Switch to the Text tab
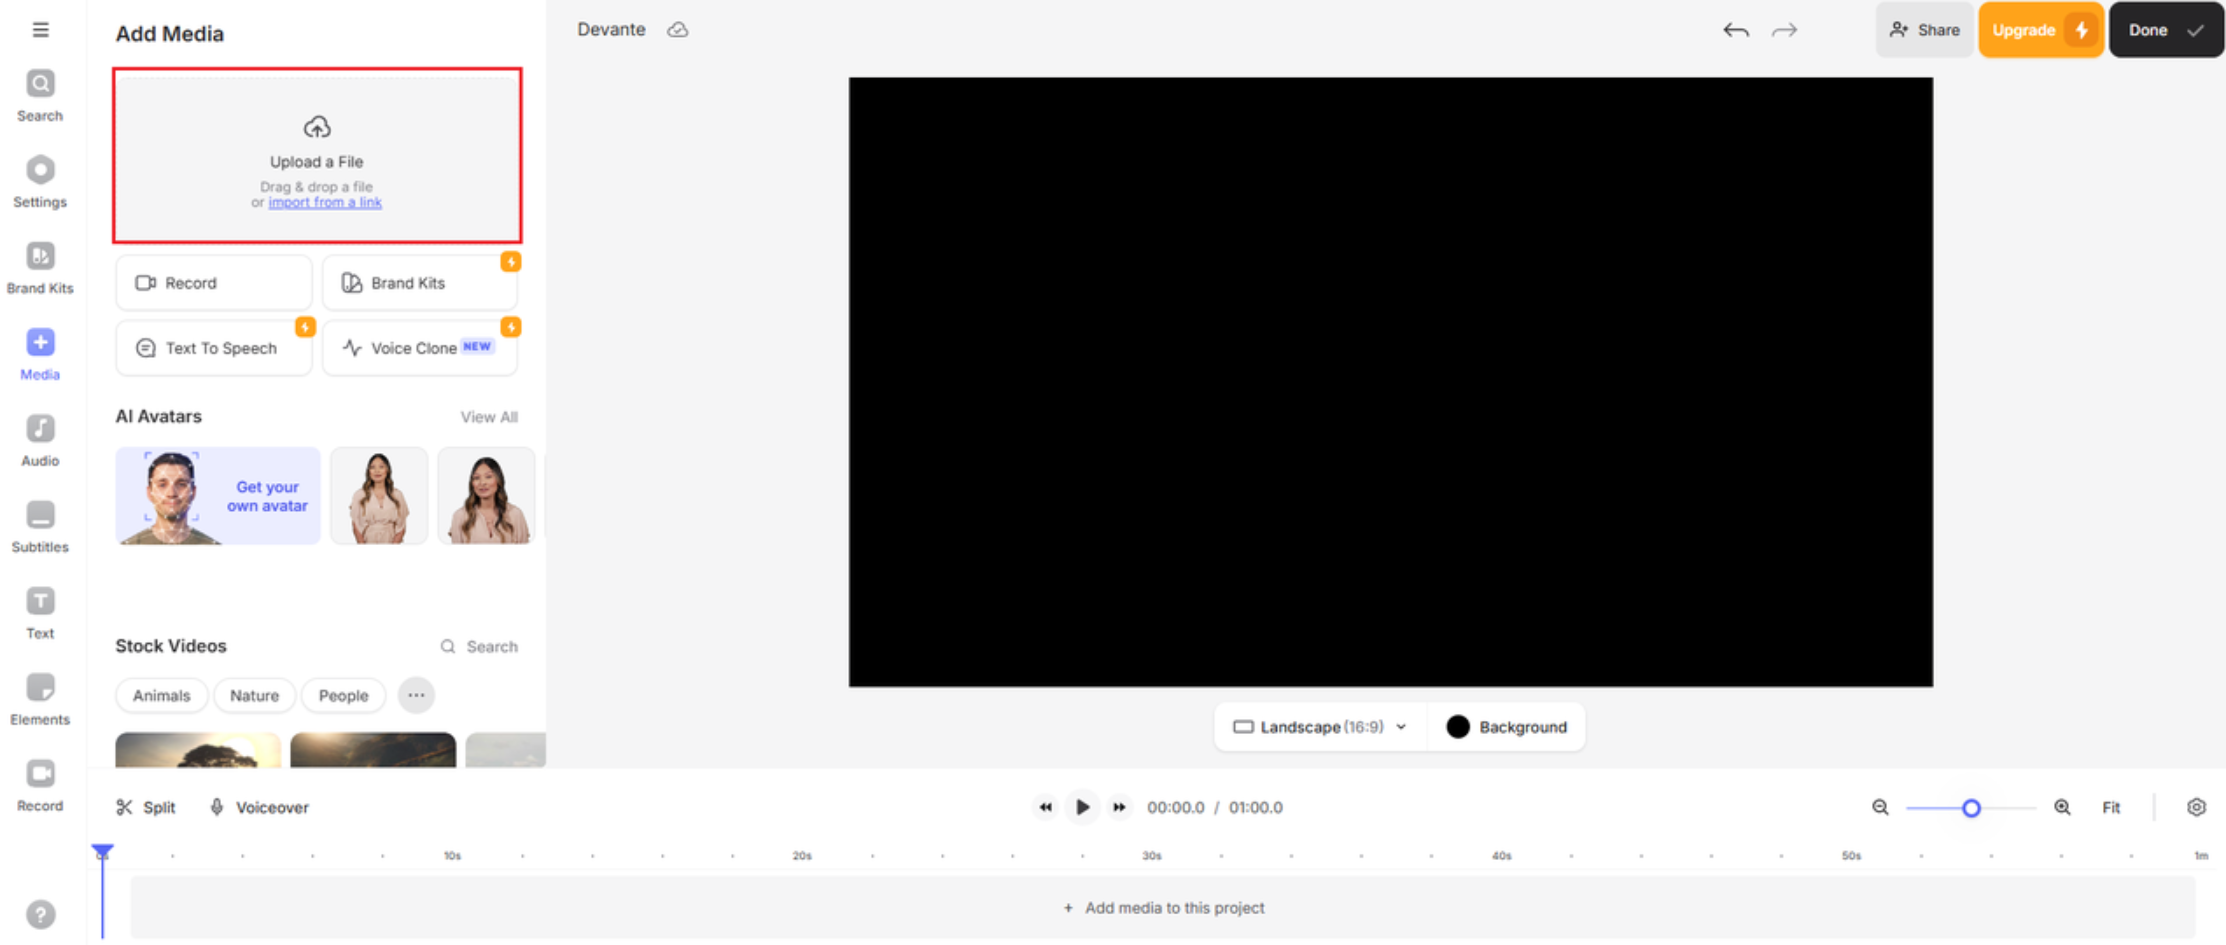This screenshot has width=2226, height=945. point(40,612)
